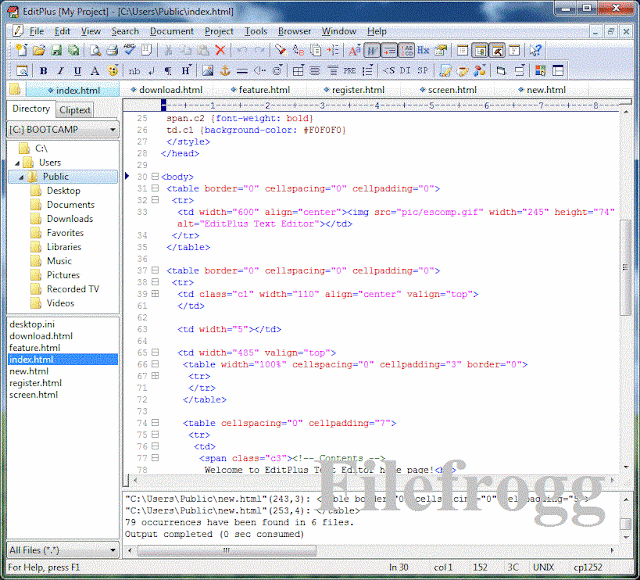Toggle the Output window hammer button

(x=497, y=51)
